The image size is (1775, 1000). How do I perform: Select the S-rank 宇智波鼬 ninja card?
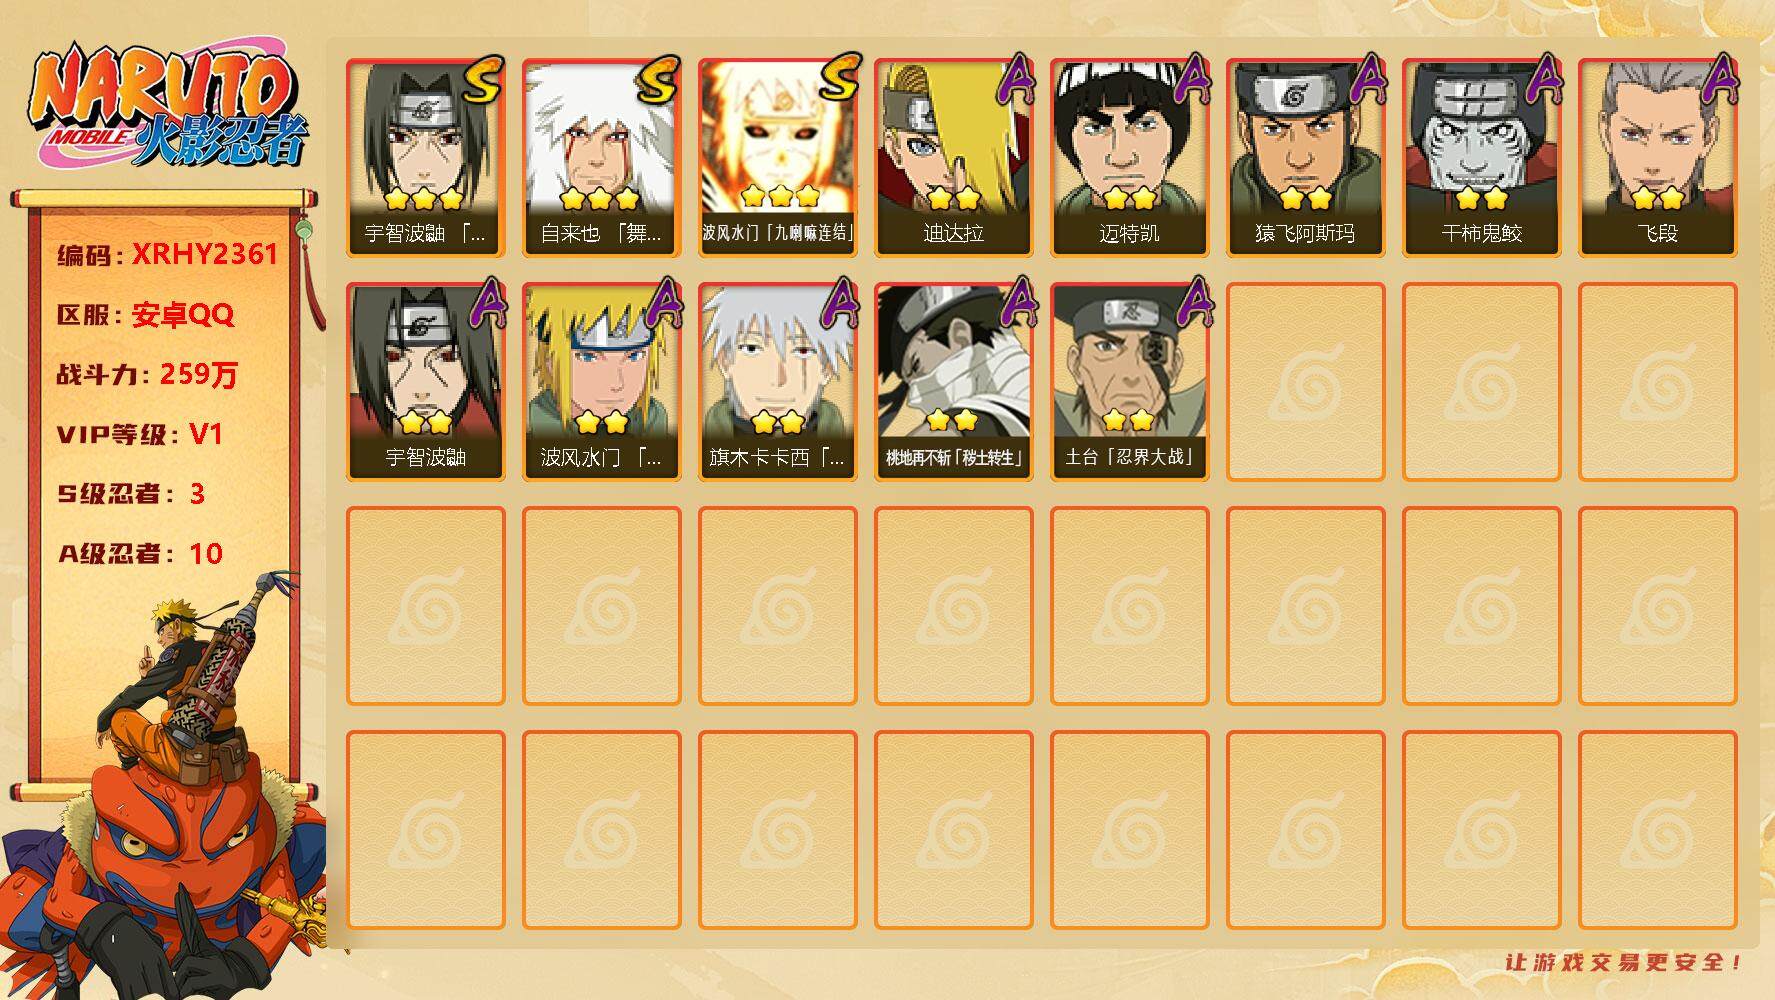point(426,158)
